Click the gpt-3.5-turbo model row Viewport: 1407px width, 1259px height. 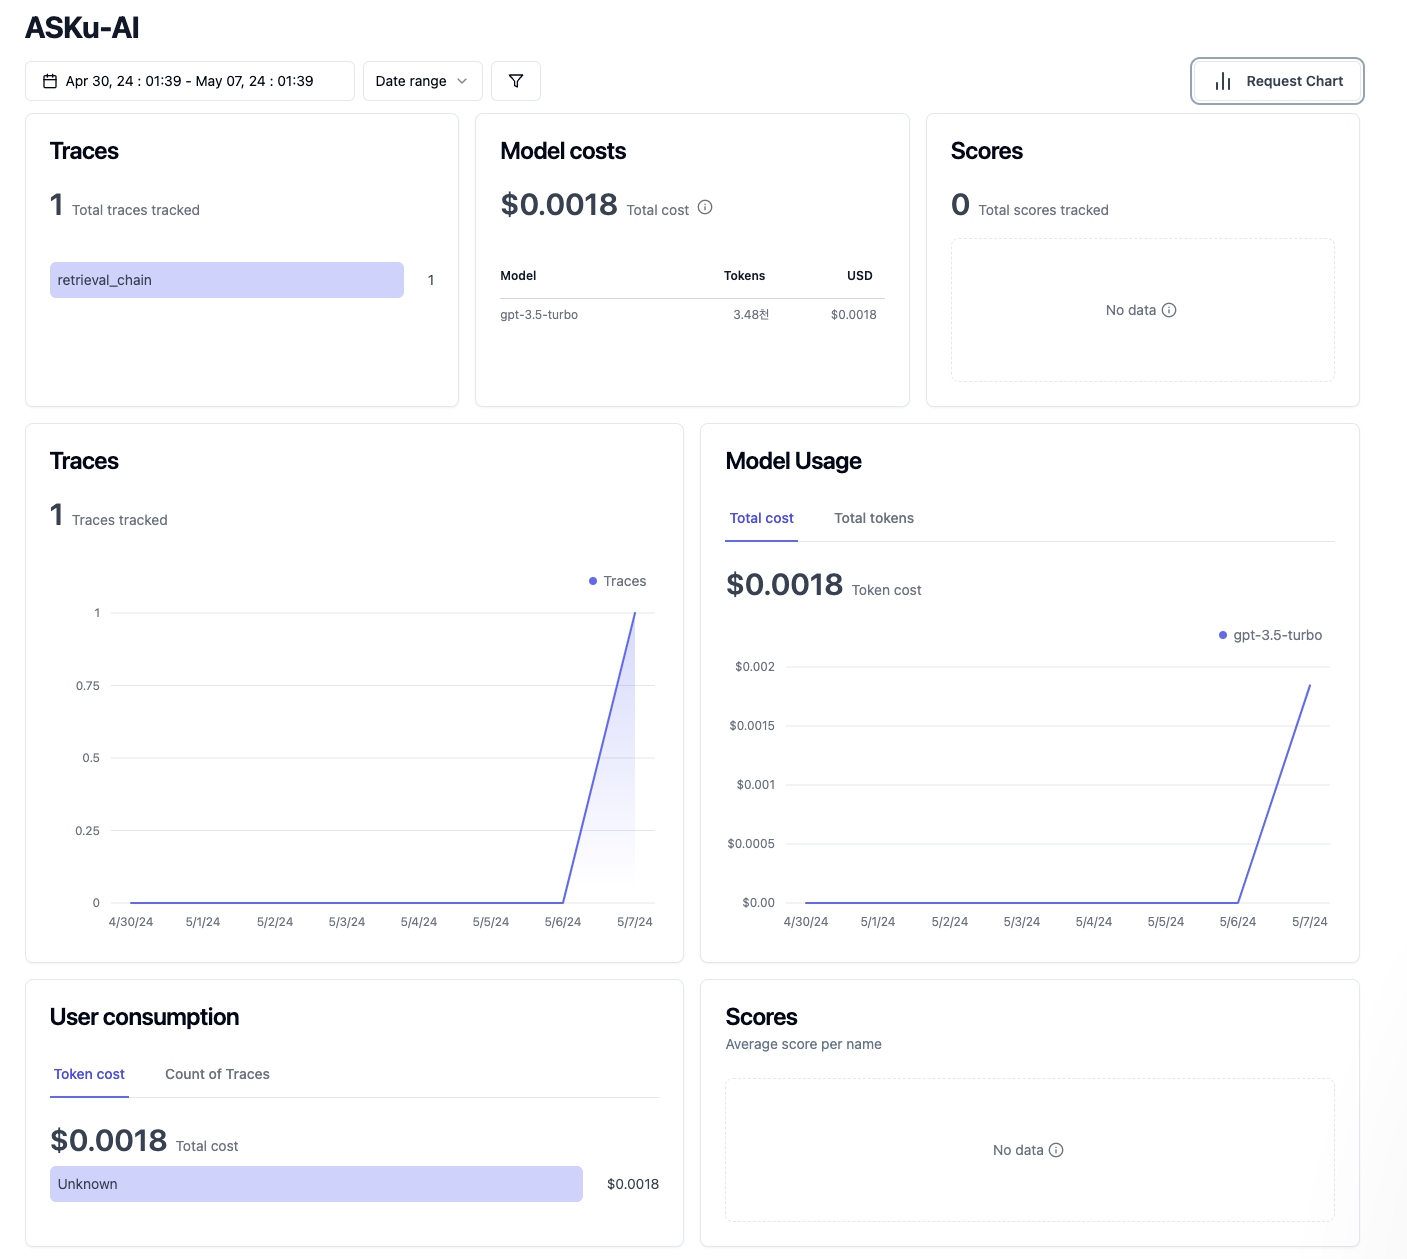(x=692, y=314)
